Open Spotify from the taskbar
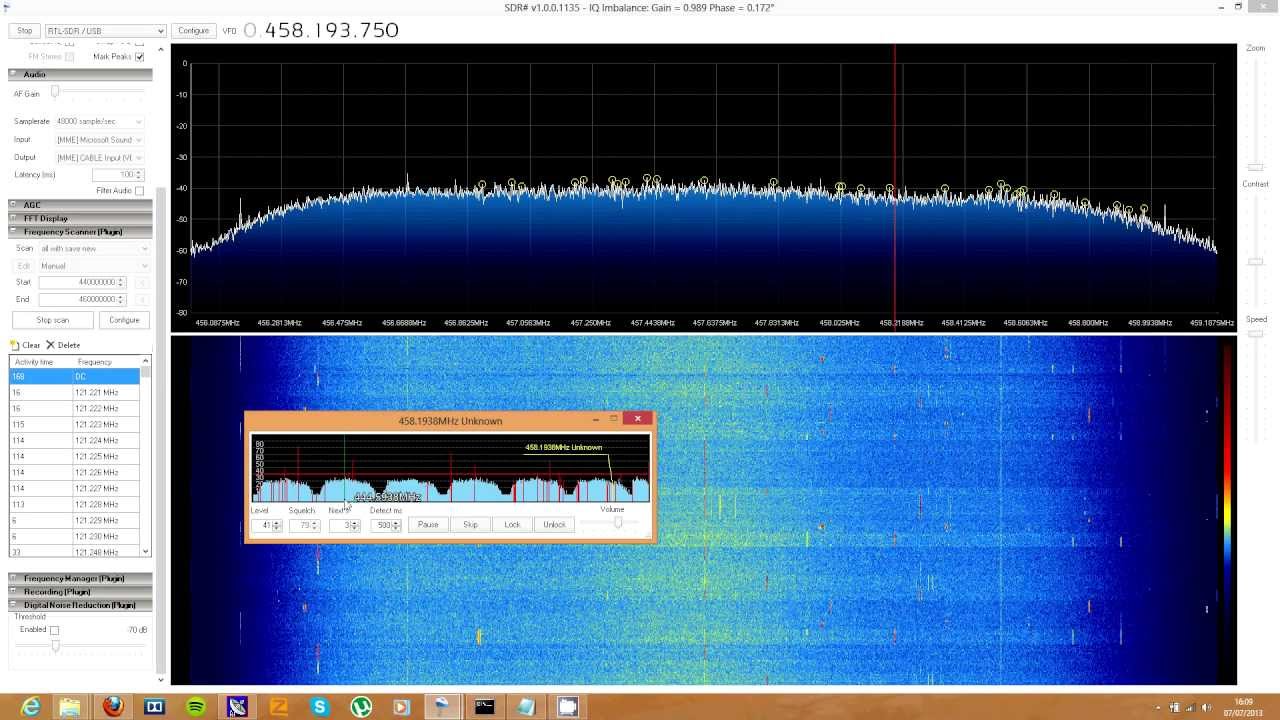Screen dimensions: 1280x720 click(196, 707)
